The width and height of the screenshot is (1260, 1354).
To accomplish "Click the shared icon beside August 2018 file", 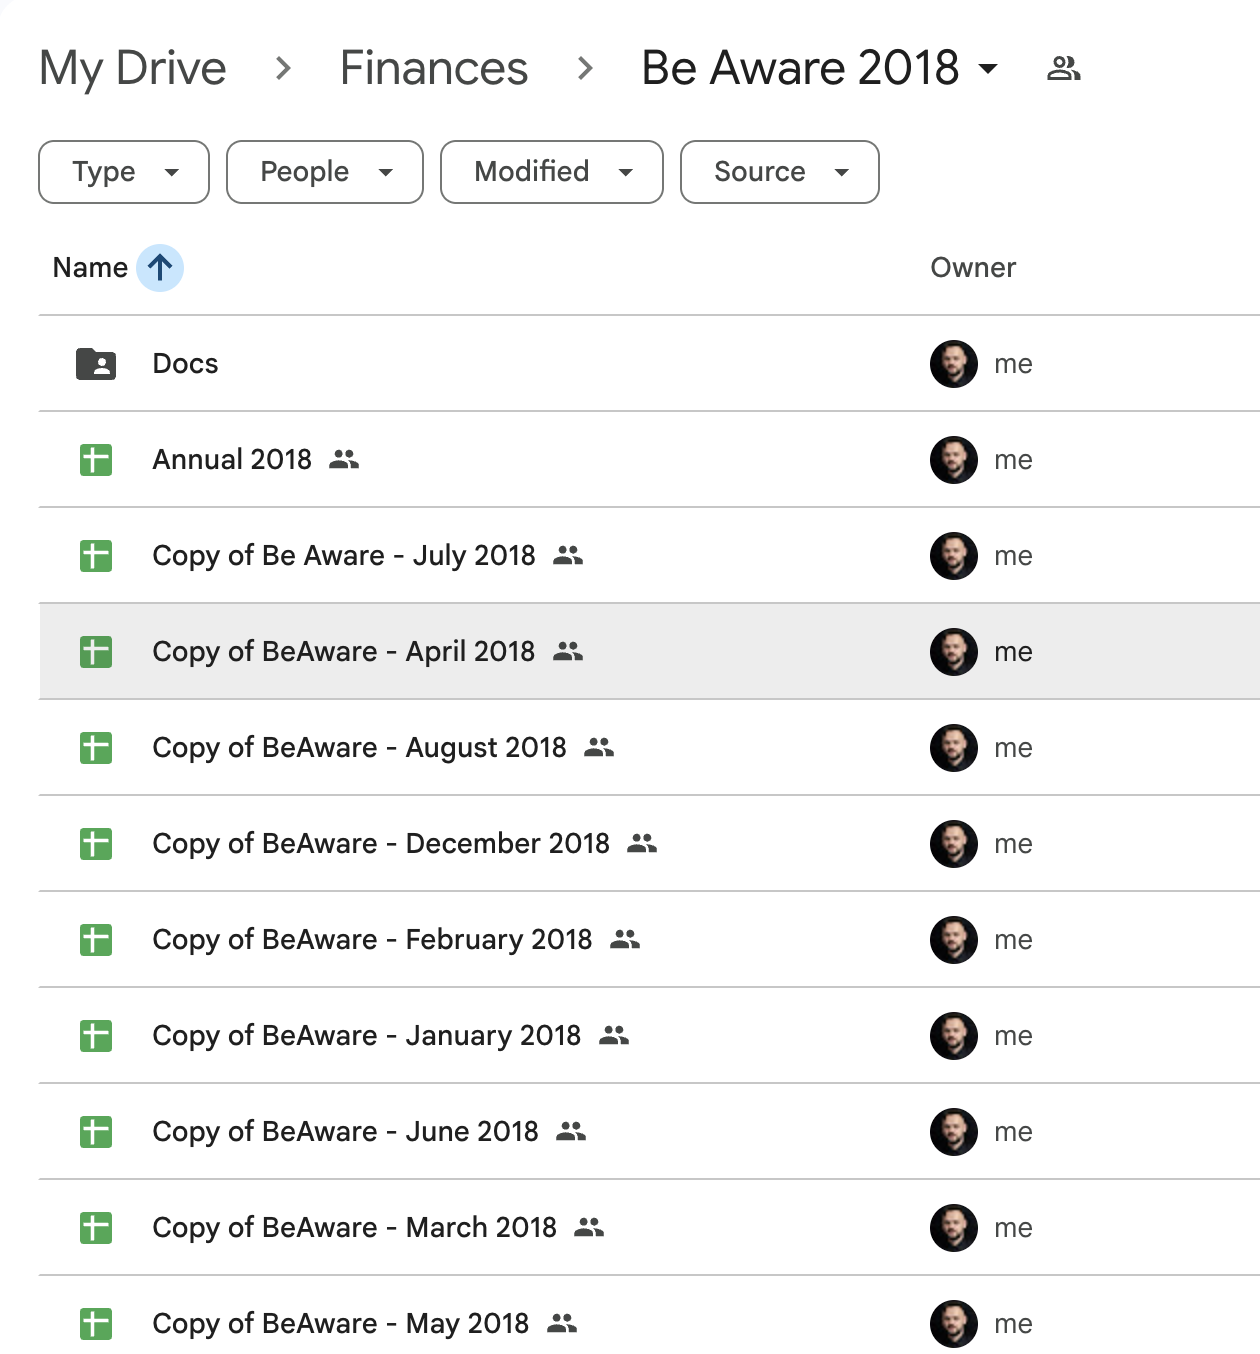I will click(599, 748).
